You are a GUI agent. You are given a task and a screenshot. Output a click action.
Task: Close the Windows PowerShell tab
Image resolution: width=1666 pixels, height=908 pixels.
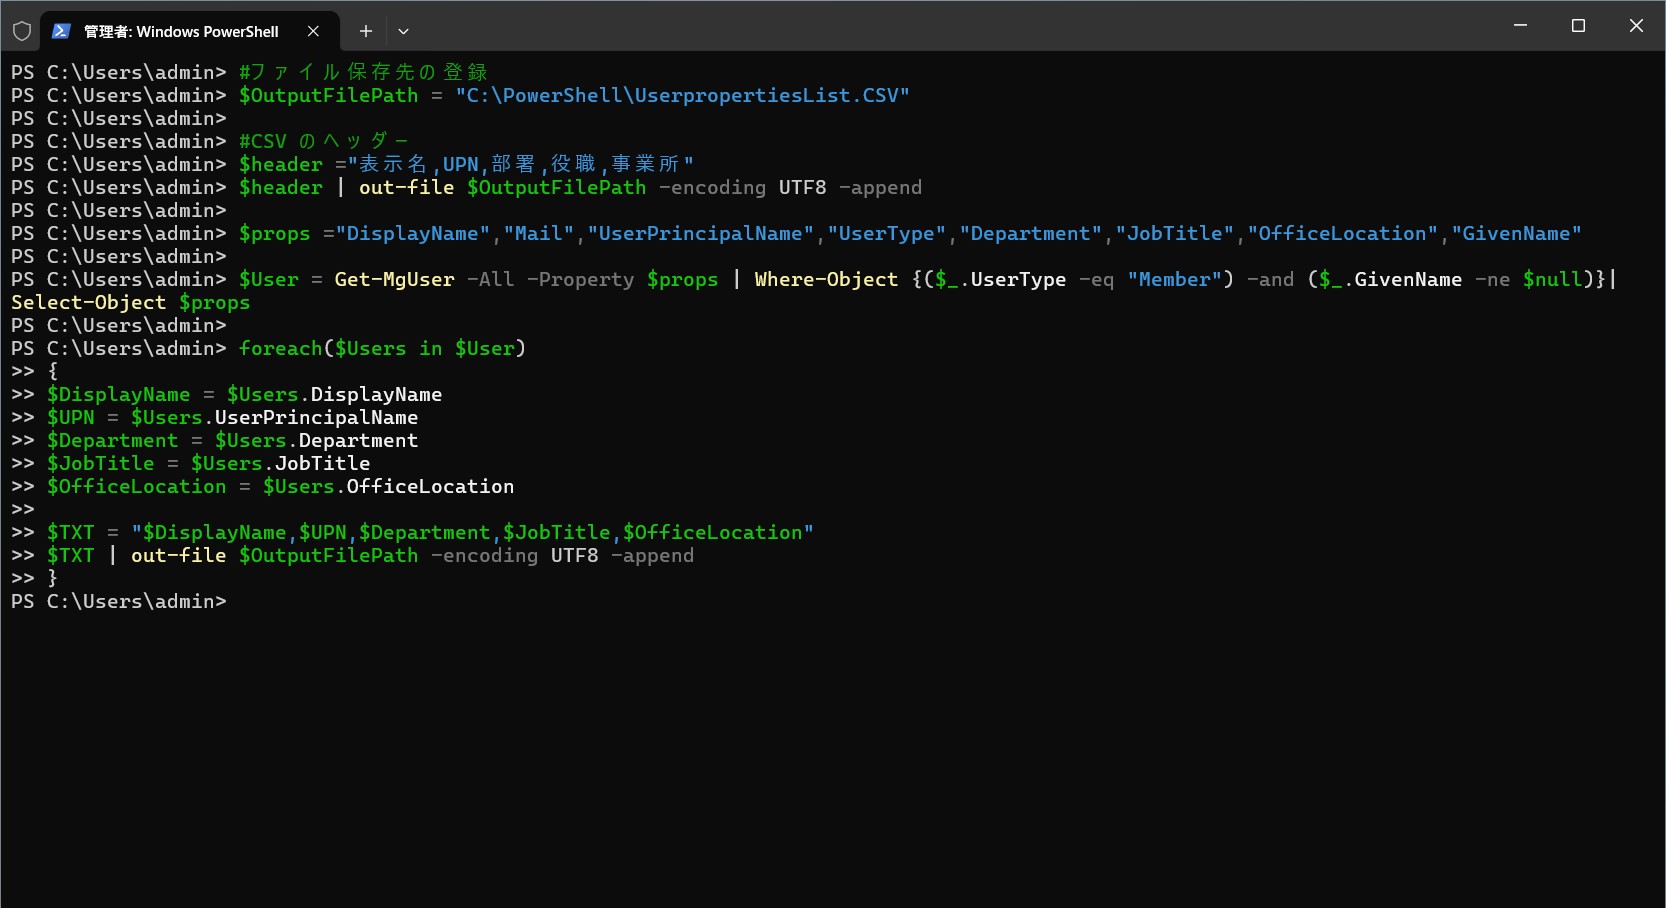click(313, 31)
